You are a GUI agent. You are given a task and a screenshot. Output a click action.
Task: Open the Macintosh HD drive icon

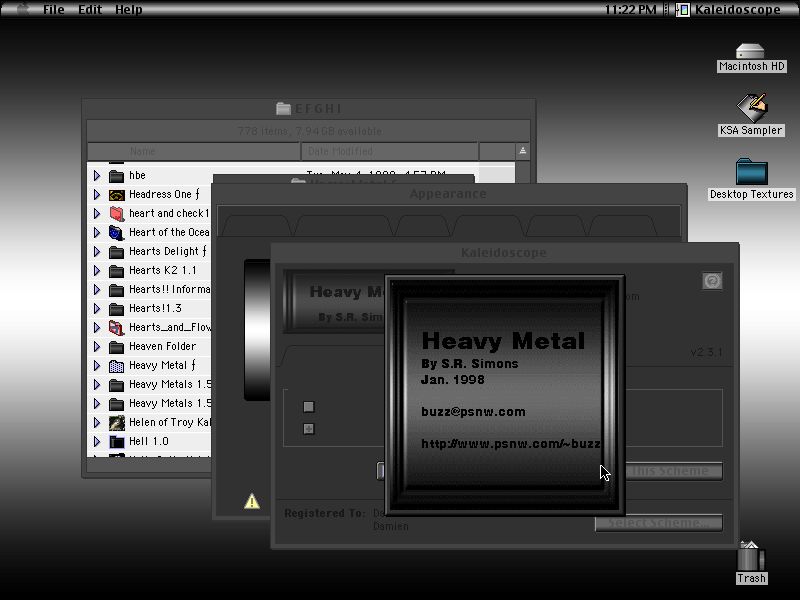click(x=749, y=51)
